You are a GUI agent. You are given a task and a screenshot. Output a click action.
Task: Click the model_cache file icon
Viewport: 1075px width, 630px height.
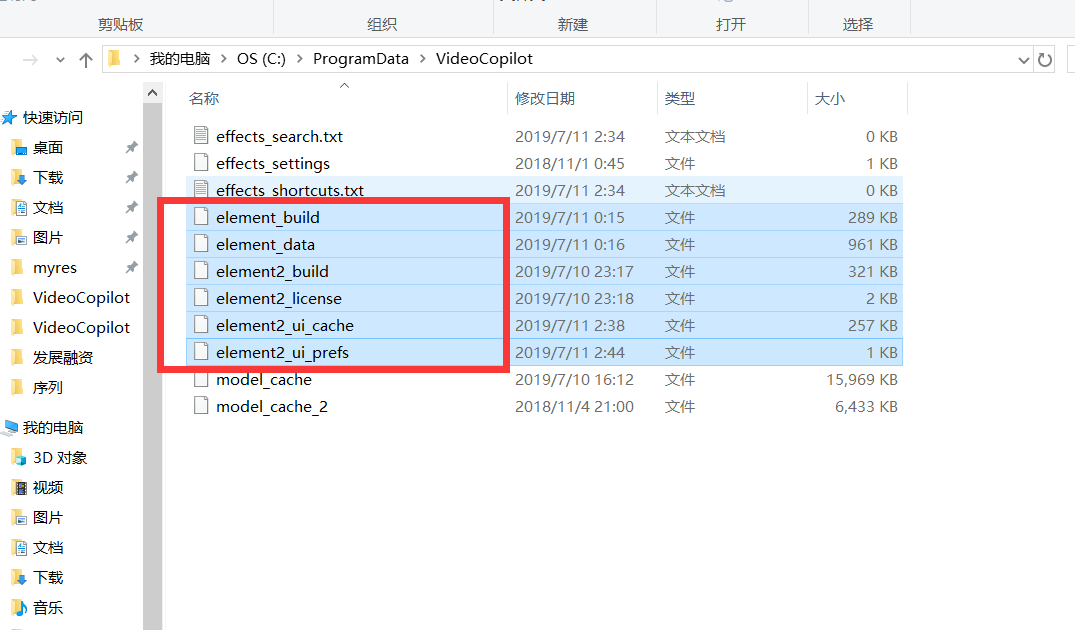[x=201, y=380]
